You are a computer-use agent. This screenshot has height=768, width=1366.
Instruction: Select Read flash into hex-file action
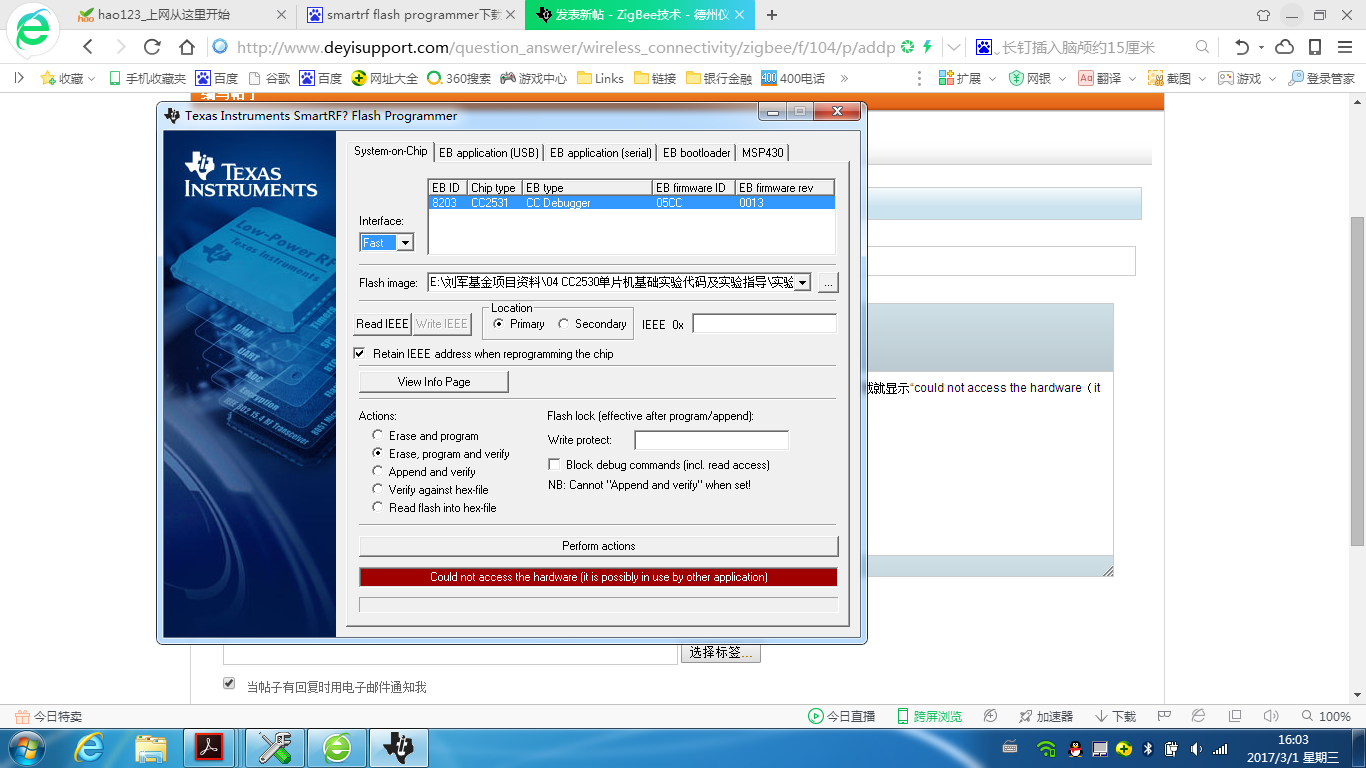coord(378,508)
